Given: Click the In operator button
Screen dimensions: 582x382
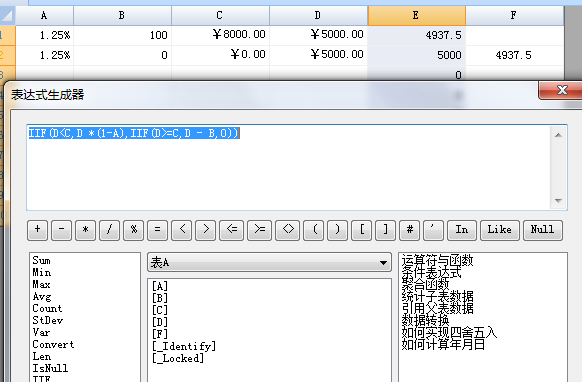Looking at the screenshot, I should point(462,230).
